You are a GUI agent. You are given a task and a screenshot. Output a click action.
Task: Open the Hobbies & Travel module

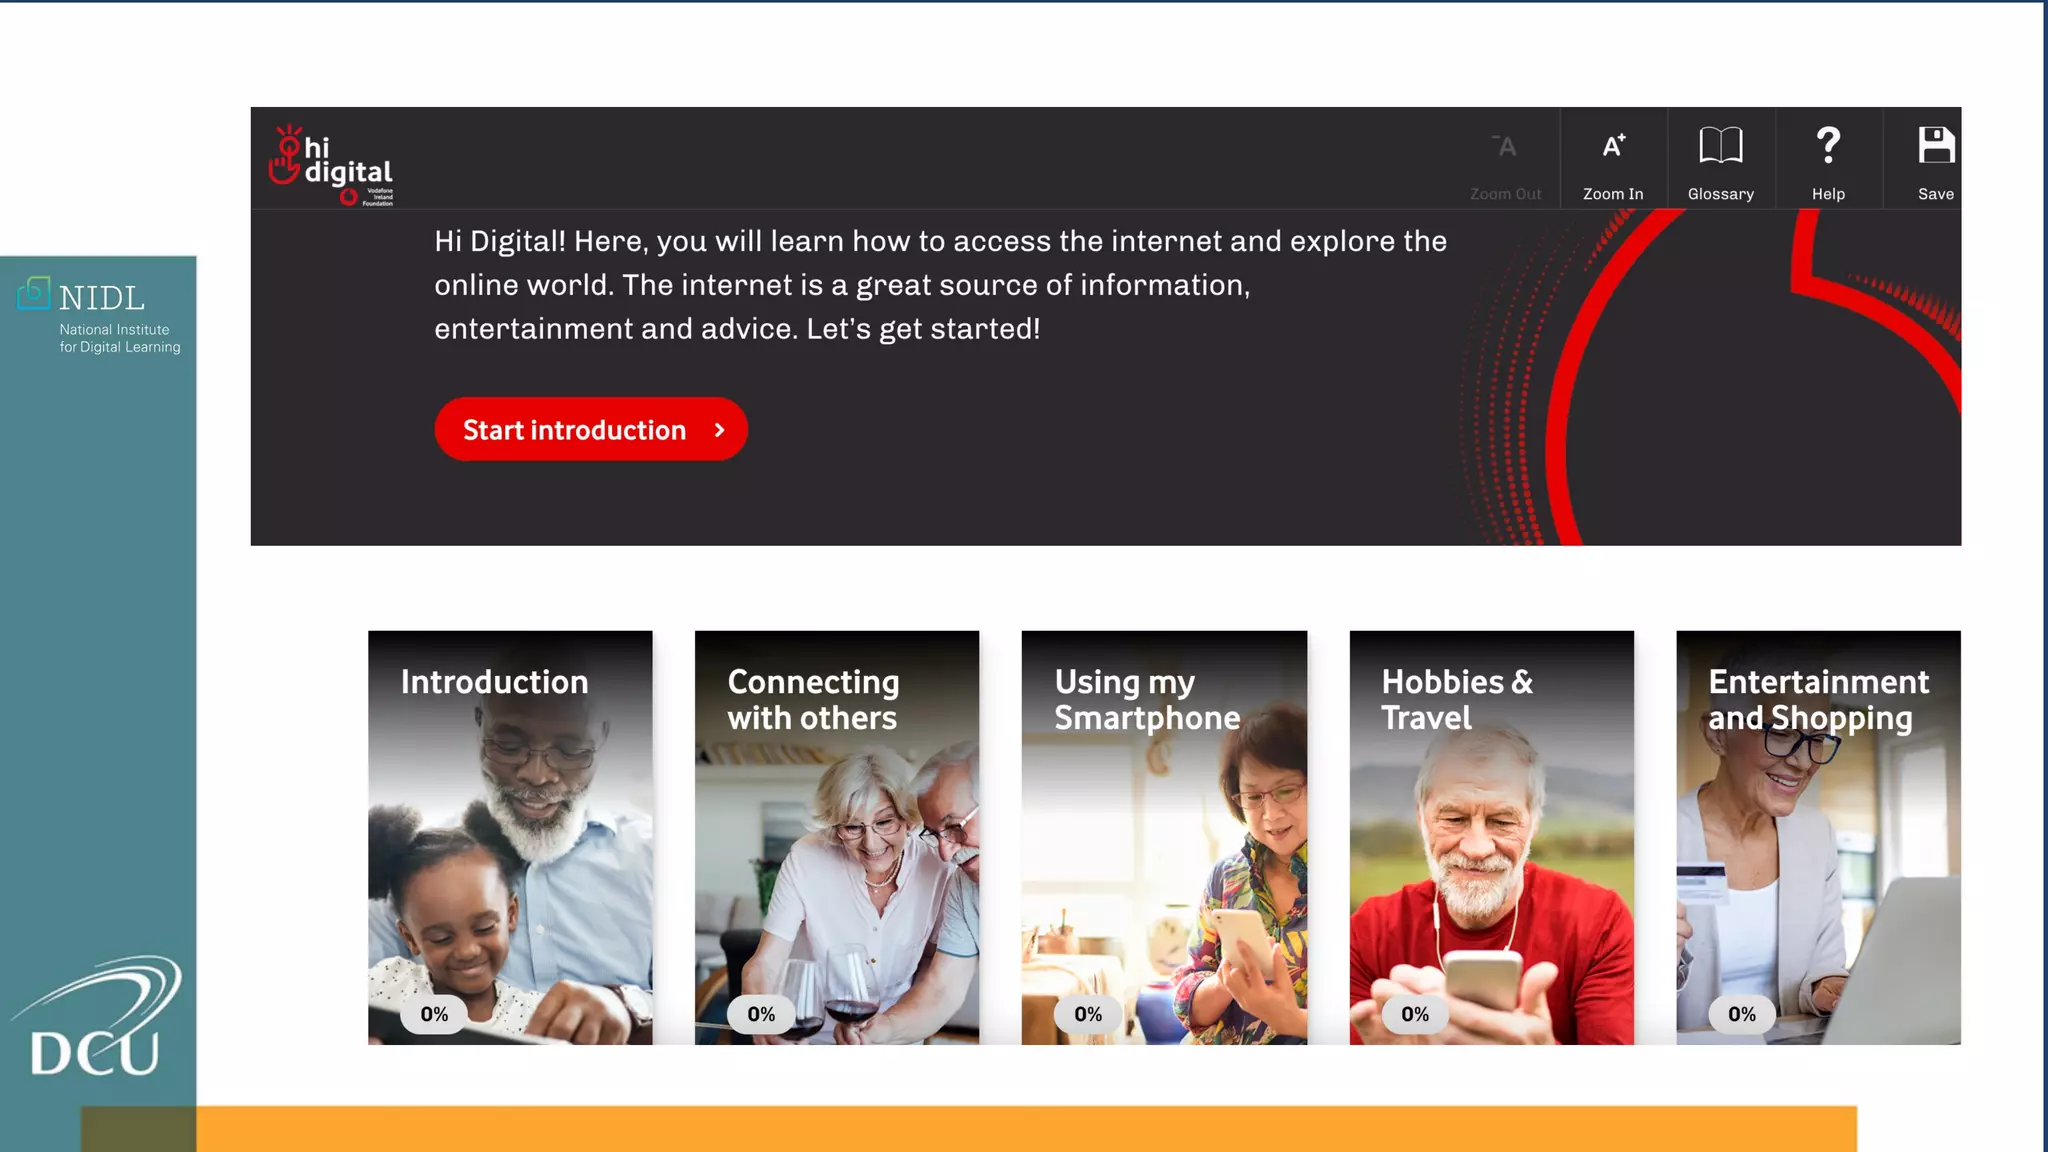pyautogui.click(x=1492, y=838)
